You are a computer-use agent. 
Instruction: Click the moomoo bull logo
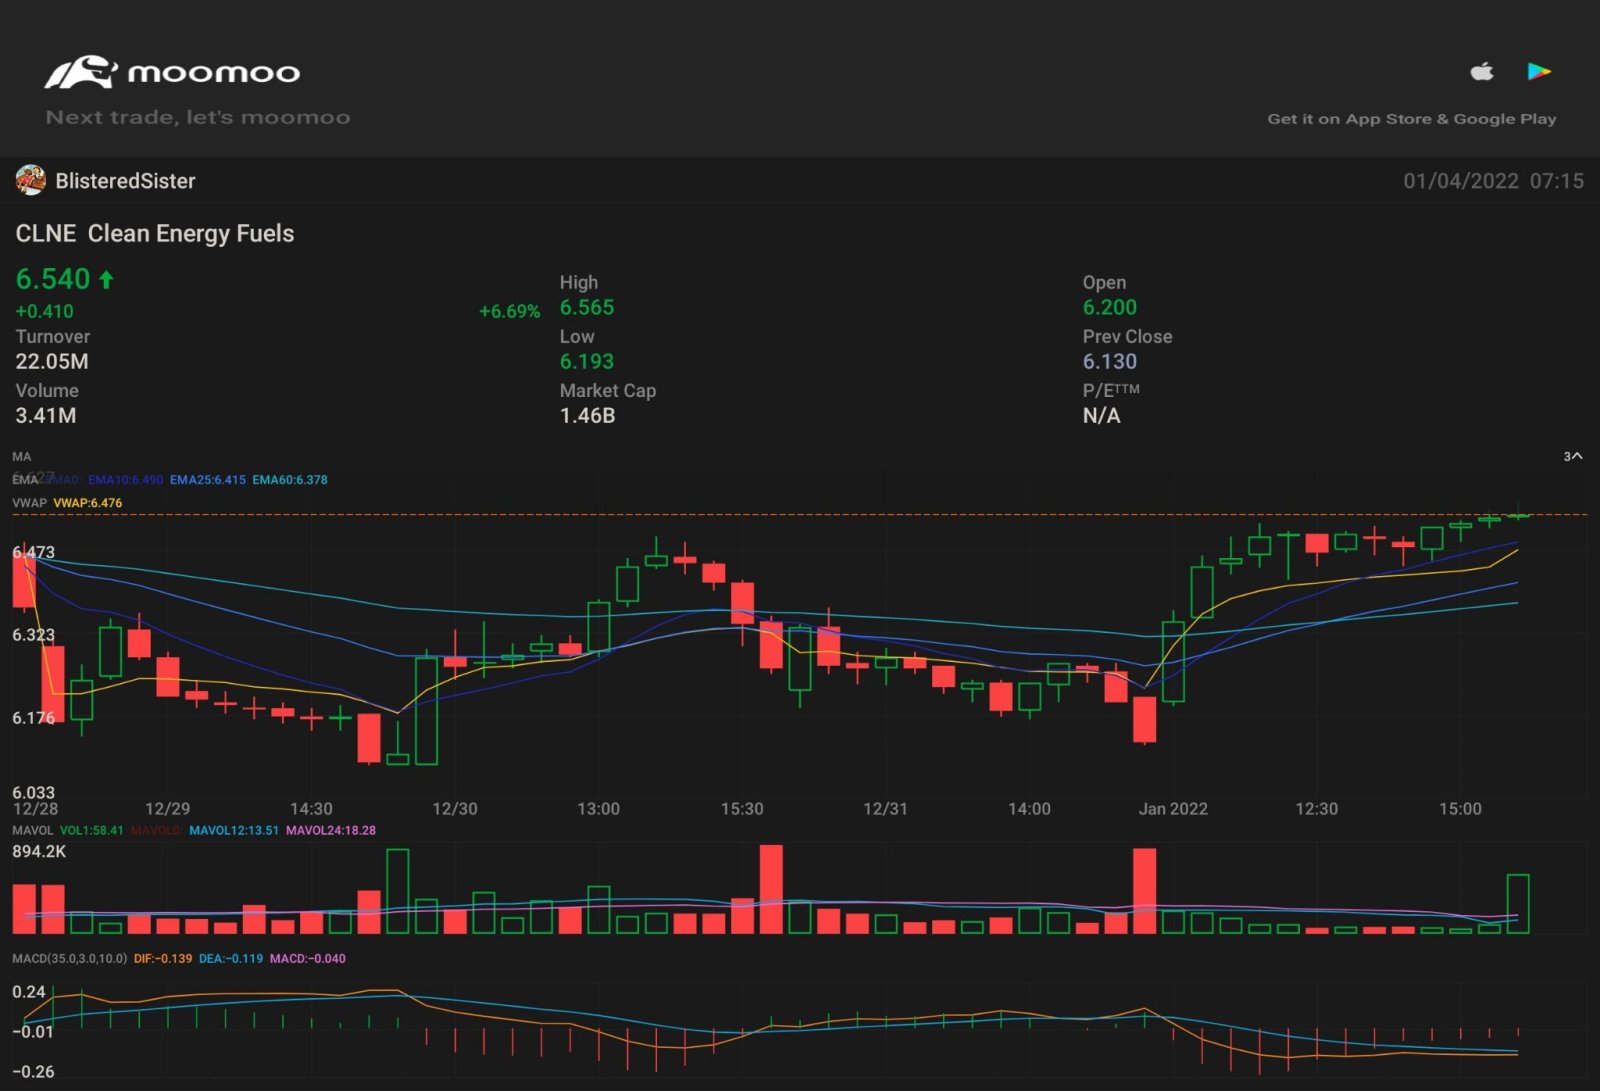[81, 72]
